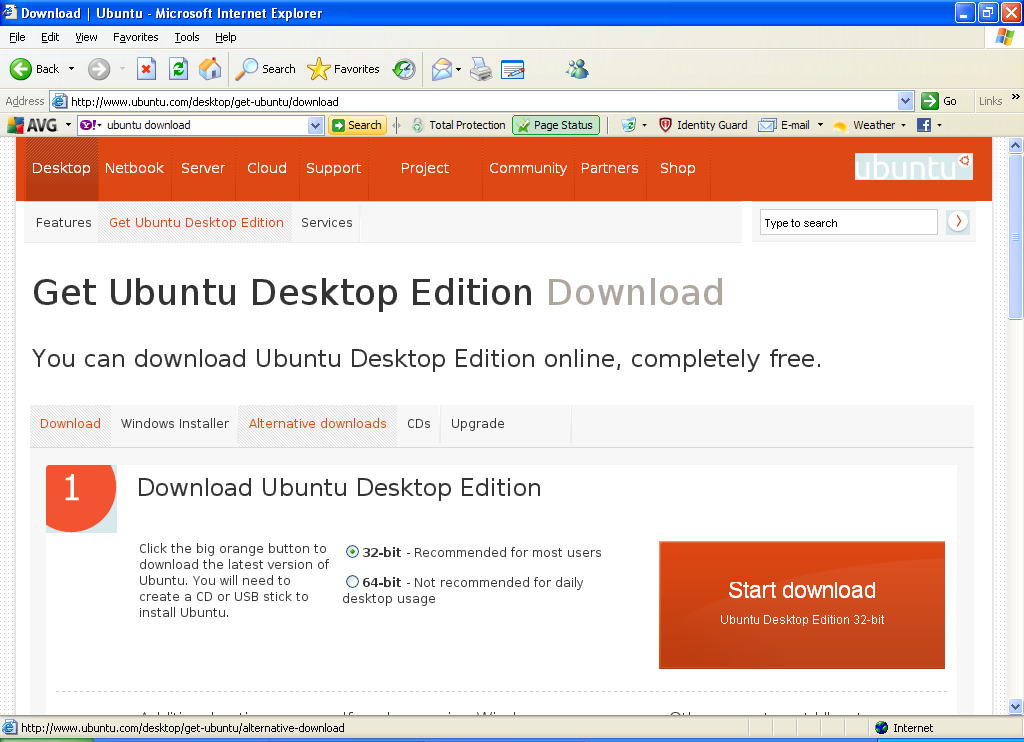Viewport: 1024px width, 742px height.
Task: Click the Edit page icon in the toolbar
Action: click(513, 69)
